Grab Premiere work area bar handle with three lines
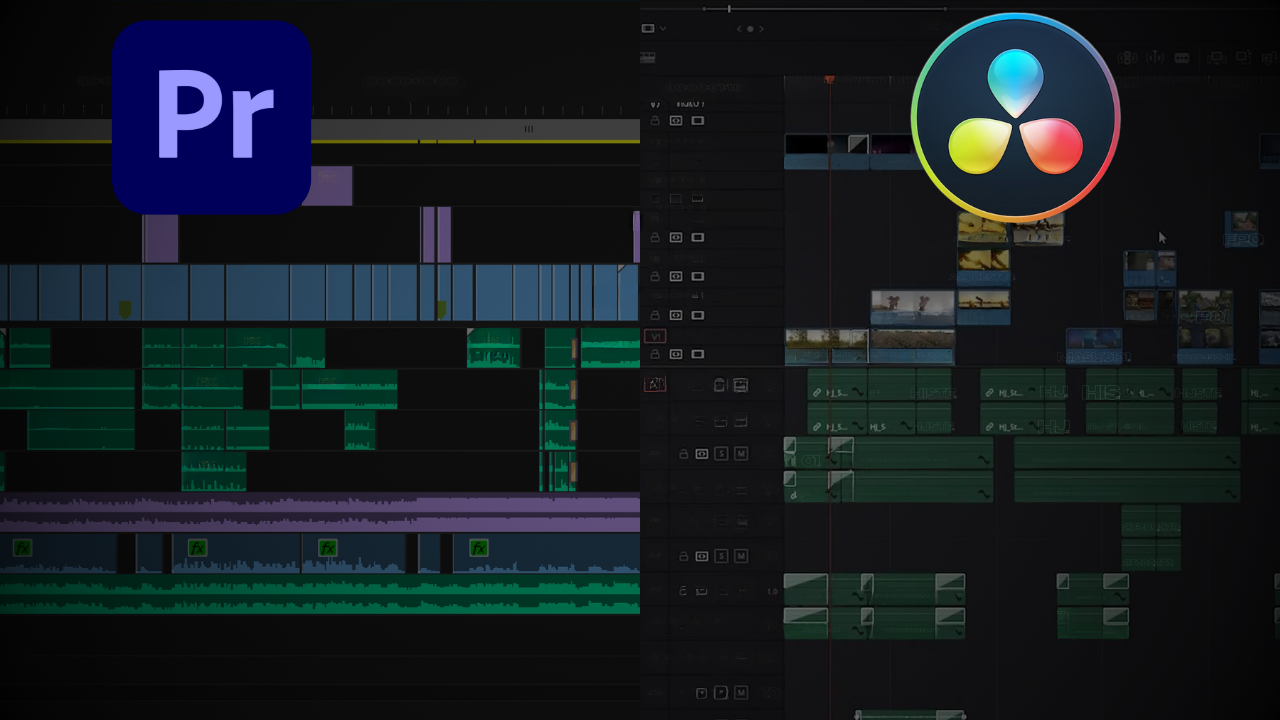This screenshot has width=1280, height=720. click(x=529, y=129)
